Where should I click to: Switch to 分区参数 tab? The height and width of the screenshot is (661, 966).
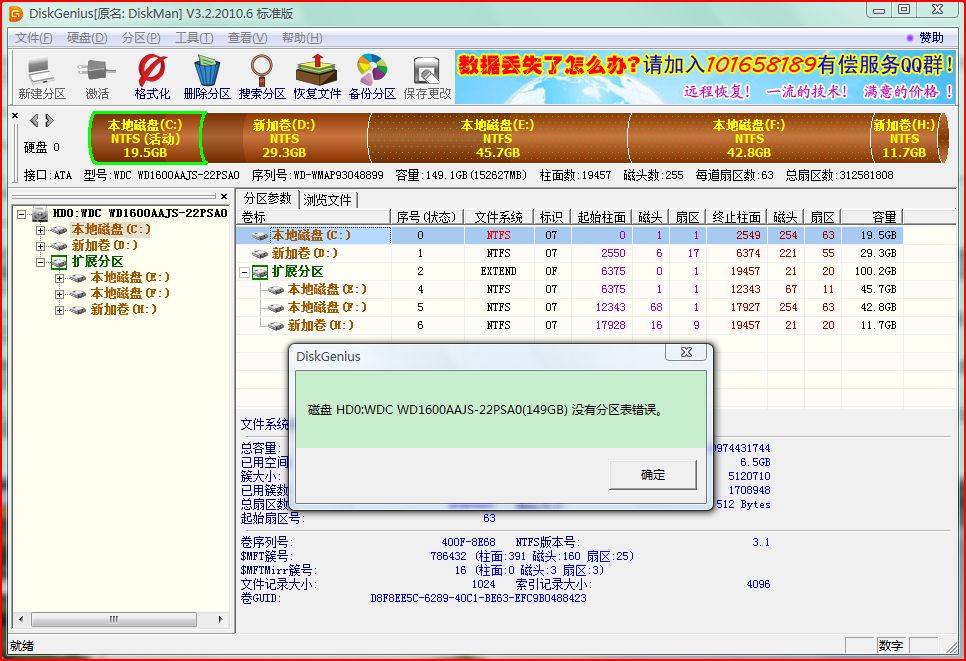[x=267, y=198]
